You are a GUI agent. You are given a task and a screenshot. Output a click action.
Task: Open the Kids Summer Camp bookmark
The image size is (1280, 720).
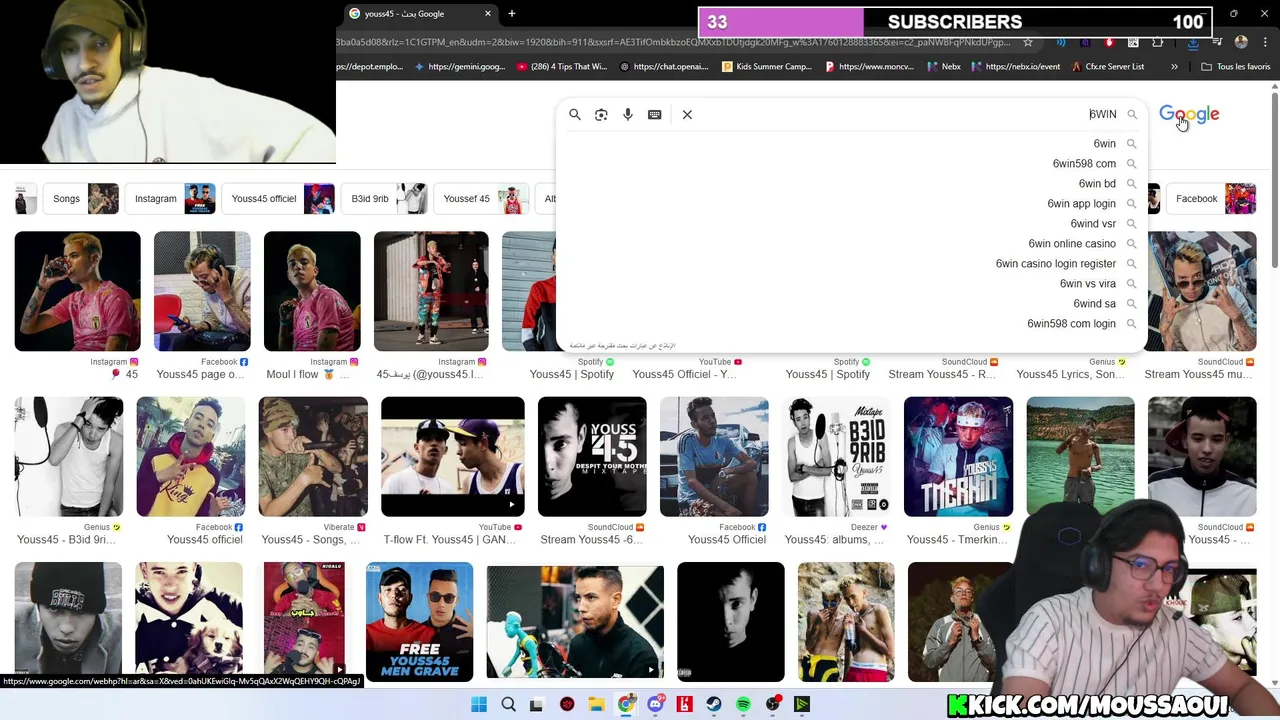[767, 67]
